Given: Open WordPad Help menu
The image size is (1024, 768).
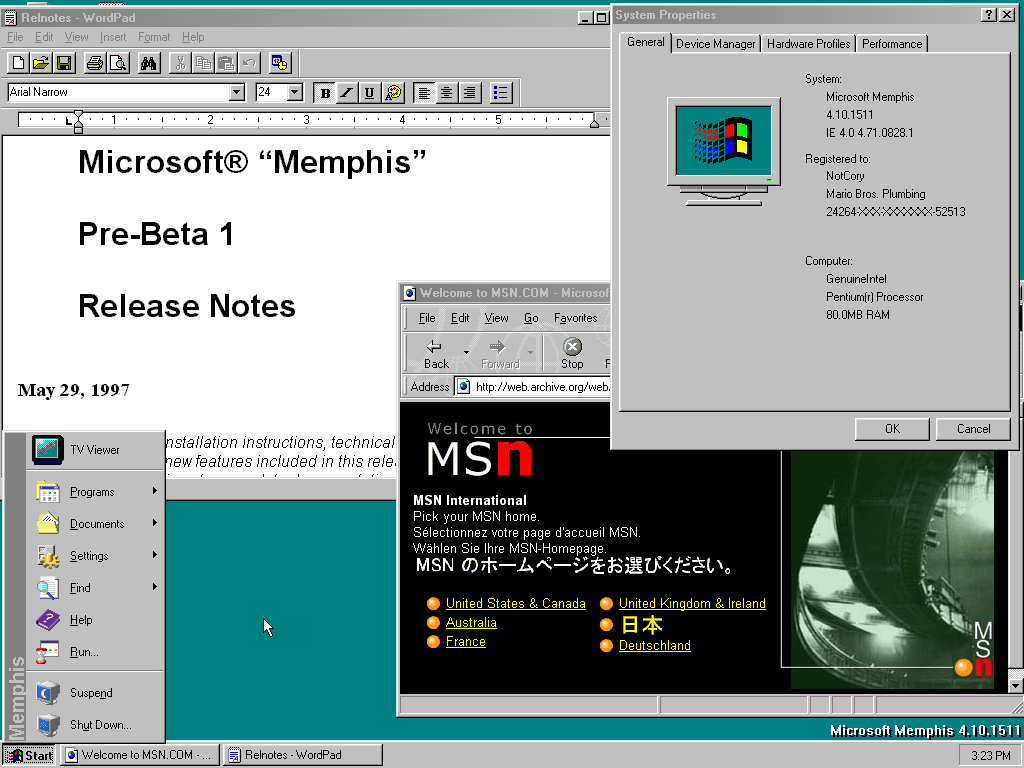Looking at the screenshot, I should [x=193, y=37].
